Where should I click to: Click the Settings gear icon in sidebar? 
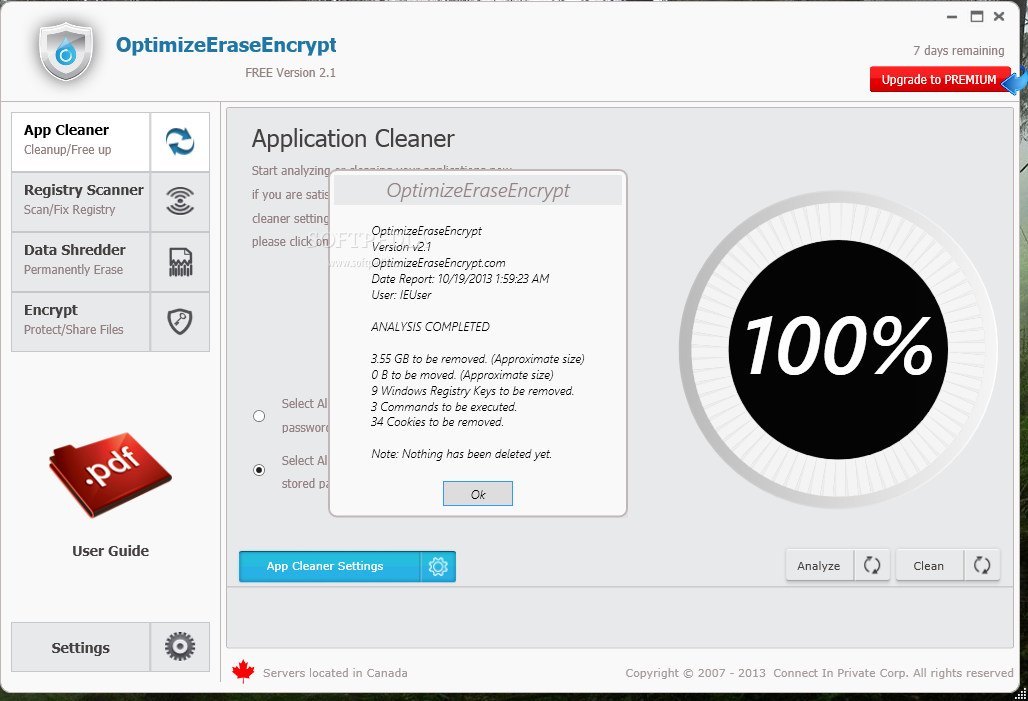[x=180, y=647]
